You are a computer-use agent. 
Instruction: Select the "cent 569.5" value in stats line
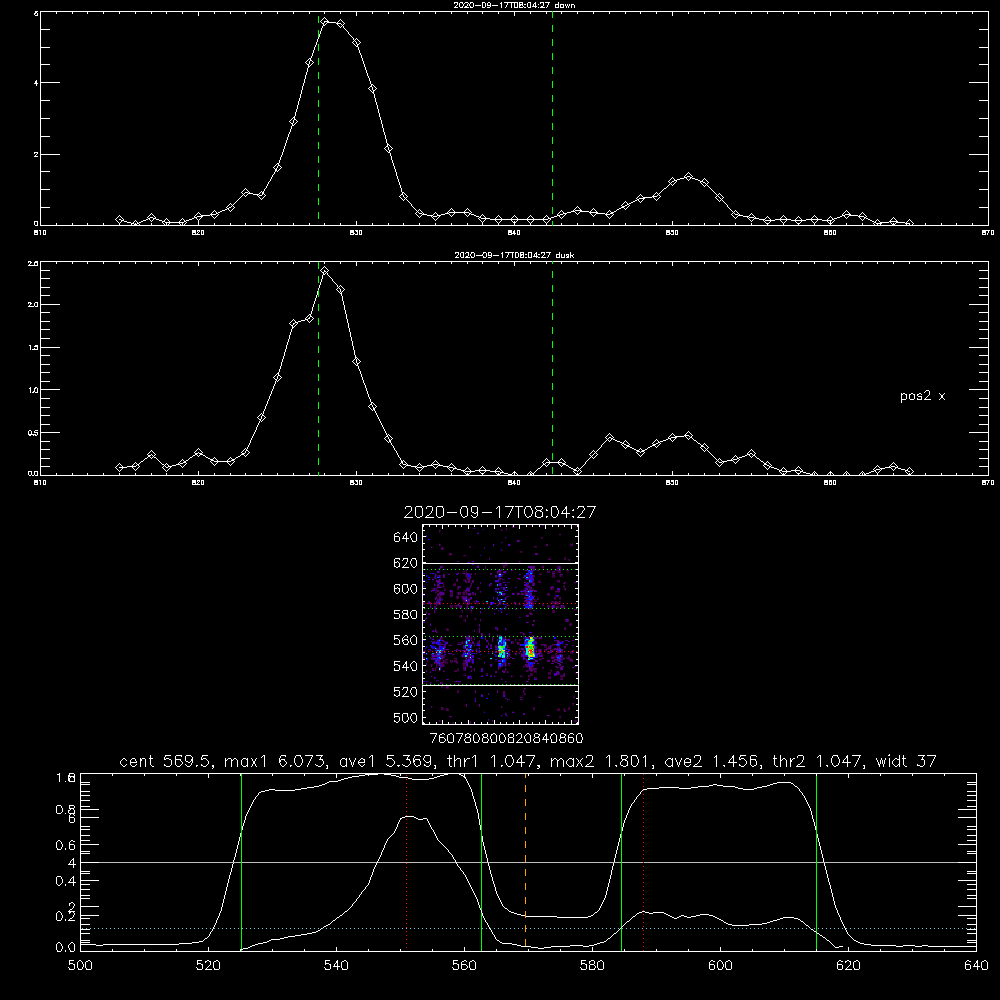click(166, 761)
